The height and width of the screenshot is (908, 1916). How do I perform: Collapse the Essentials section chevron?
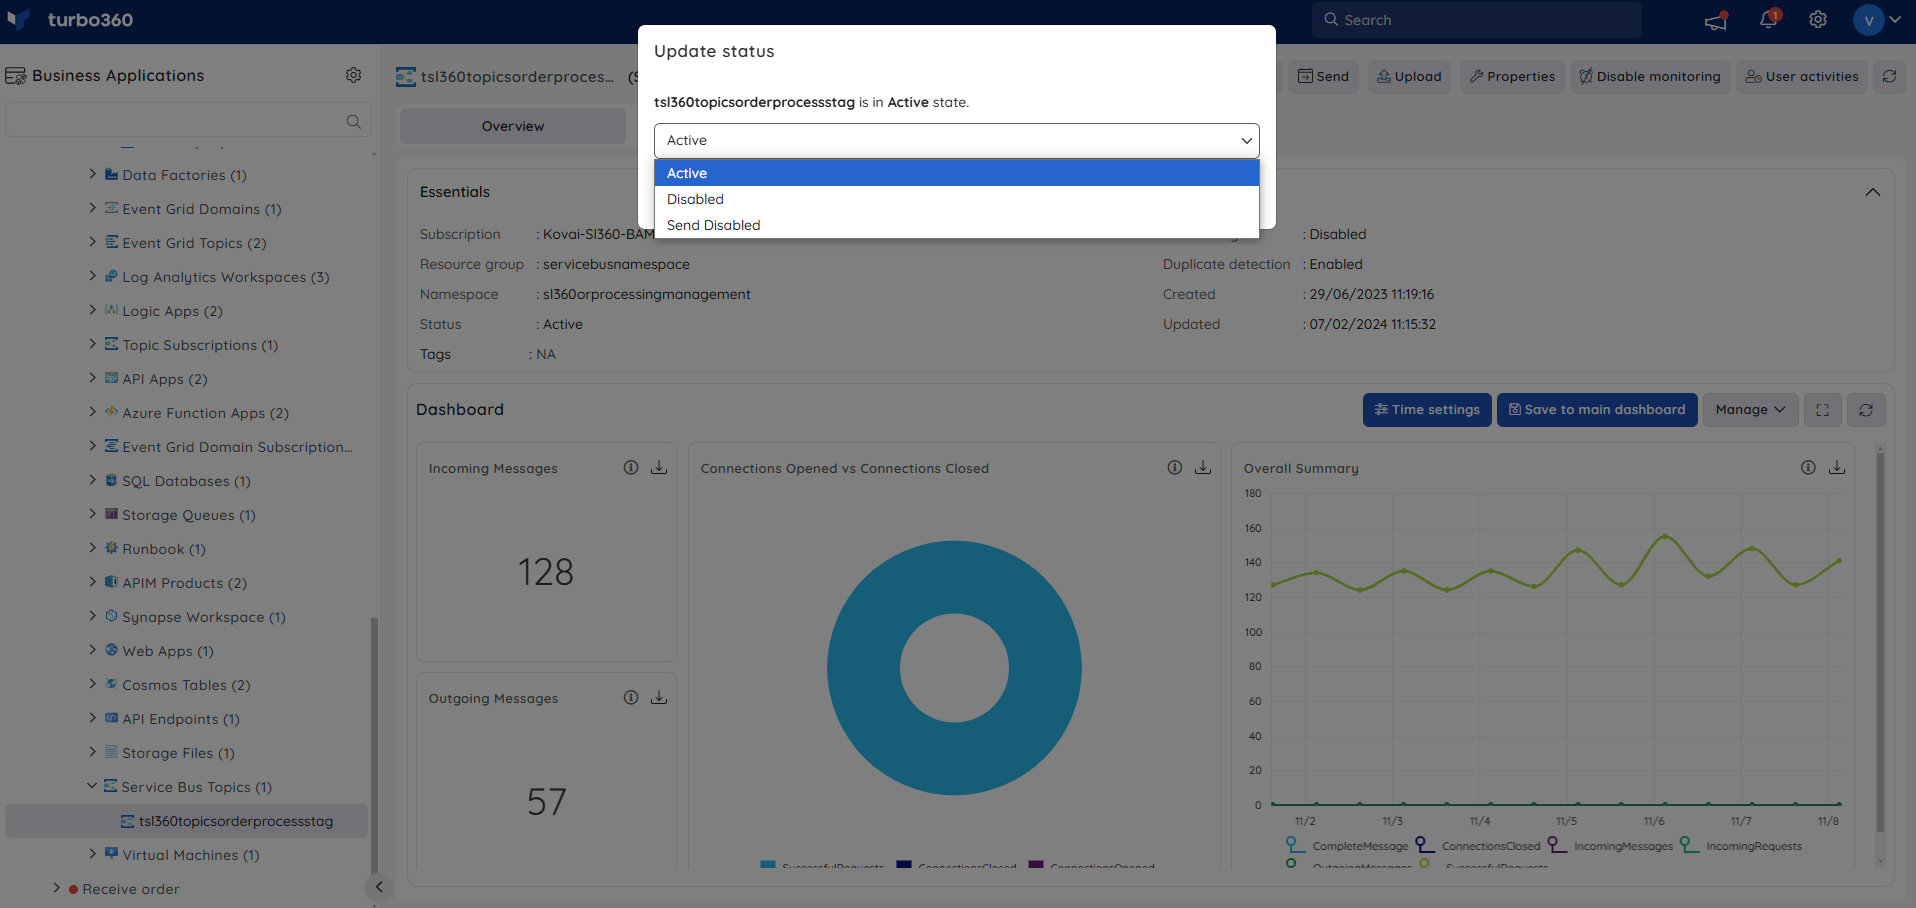coord(1873,192)
